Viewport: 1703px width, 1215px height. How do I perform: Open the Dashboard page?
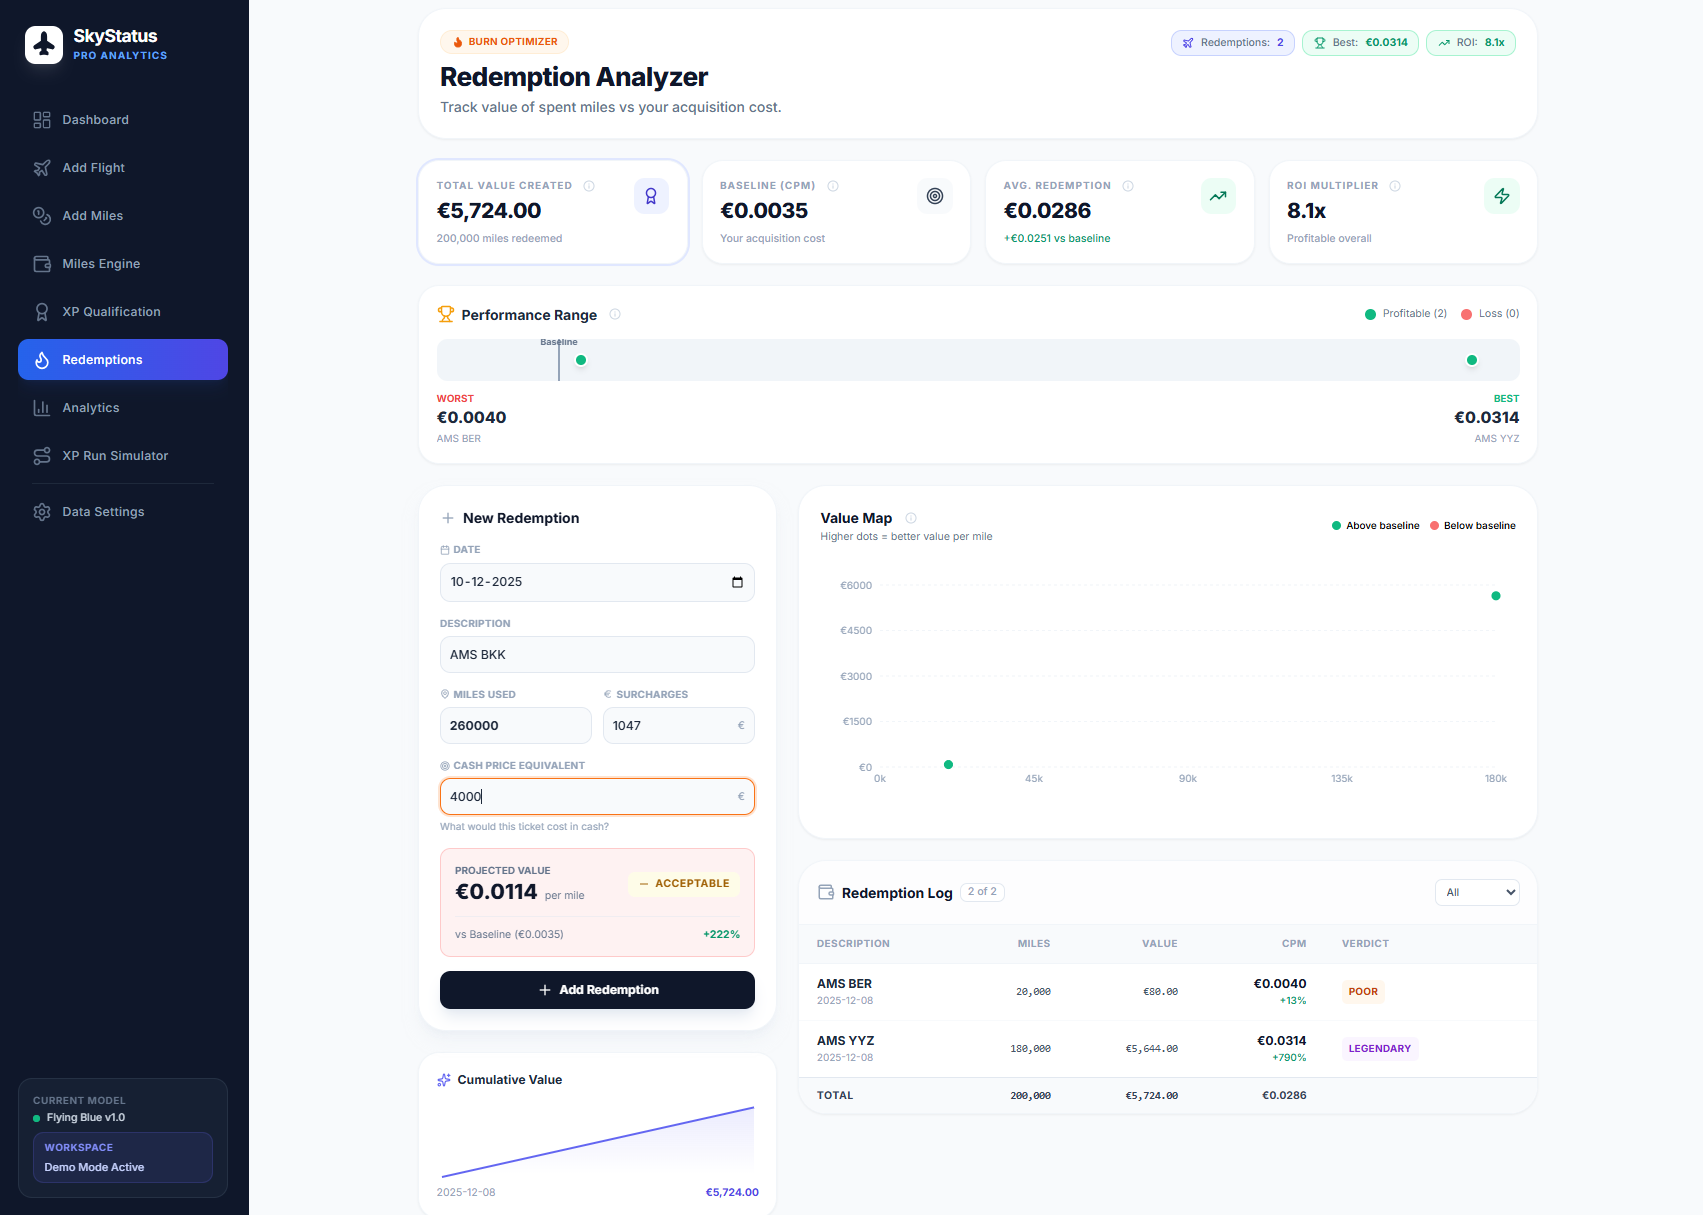(x=96, y=120)
